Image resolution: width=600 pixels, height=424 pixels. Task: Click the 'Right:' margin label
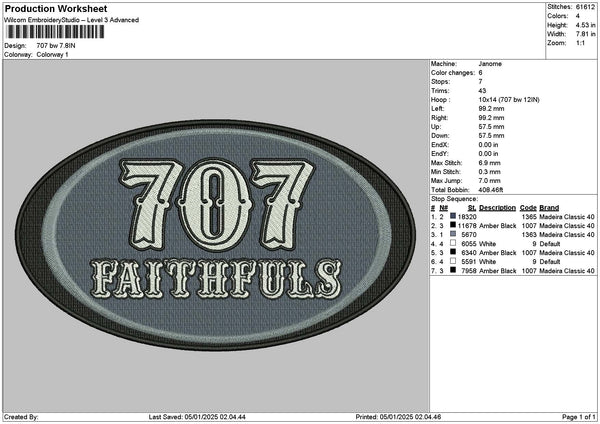click(439, 117)
